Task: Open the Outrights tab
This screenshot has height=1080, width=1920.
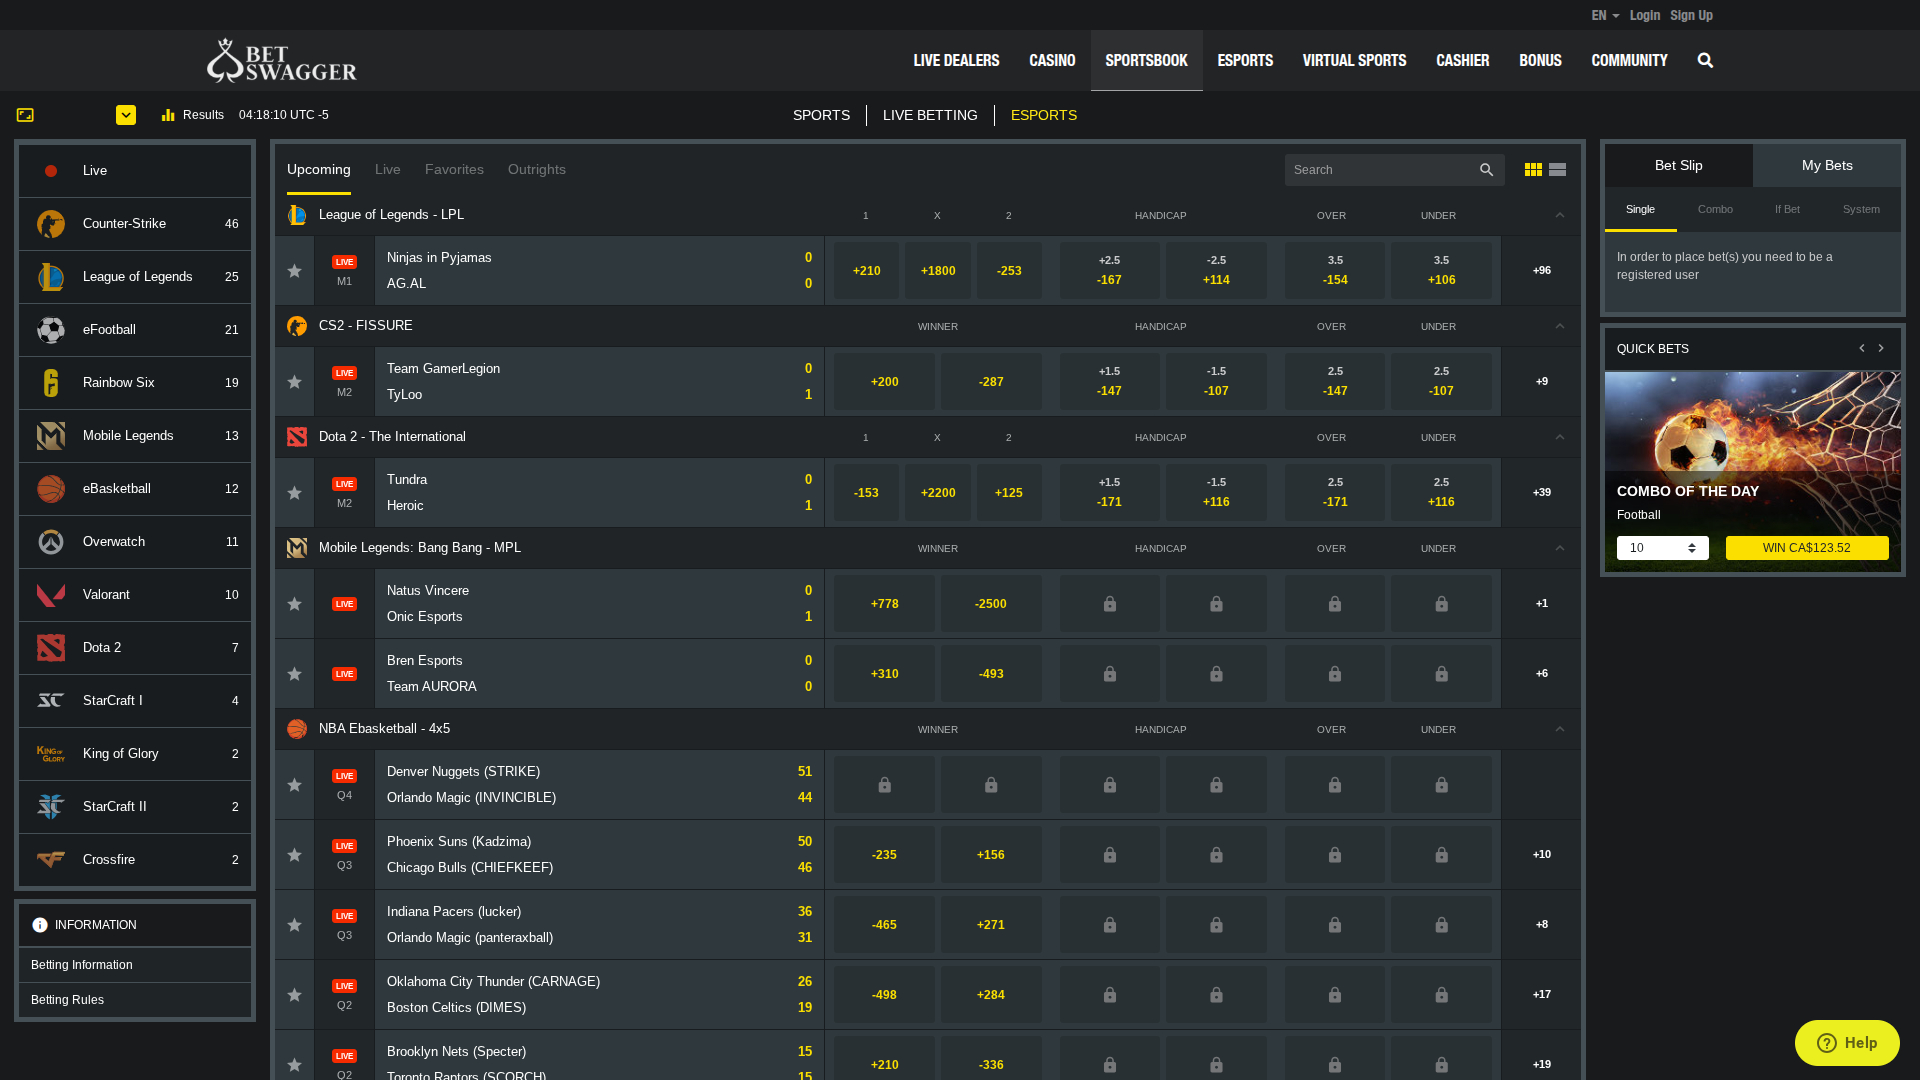Action: [536, 169]
